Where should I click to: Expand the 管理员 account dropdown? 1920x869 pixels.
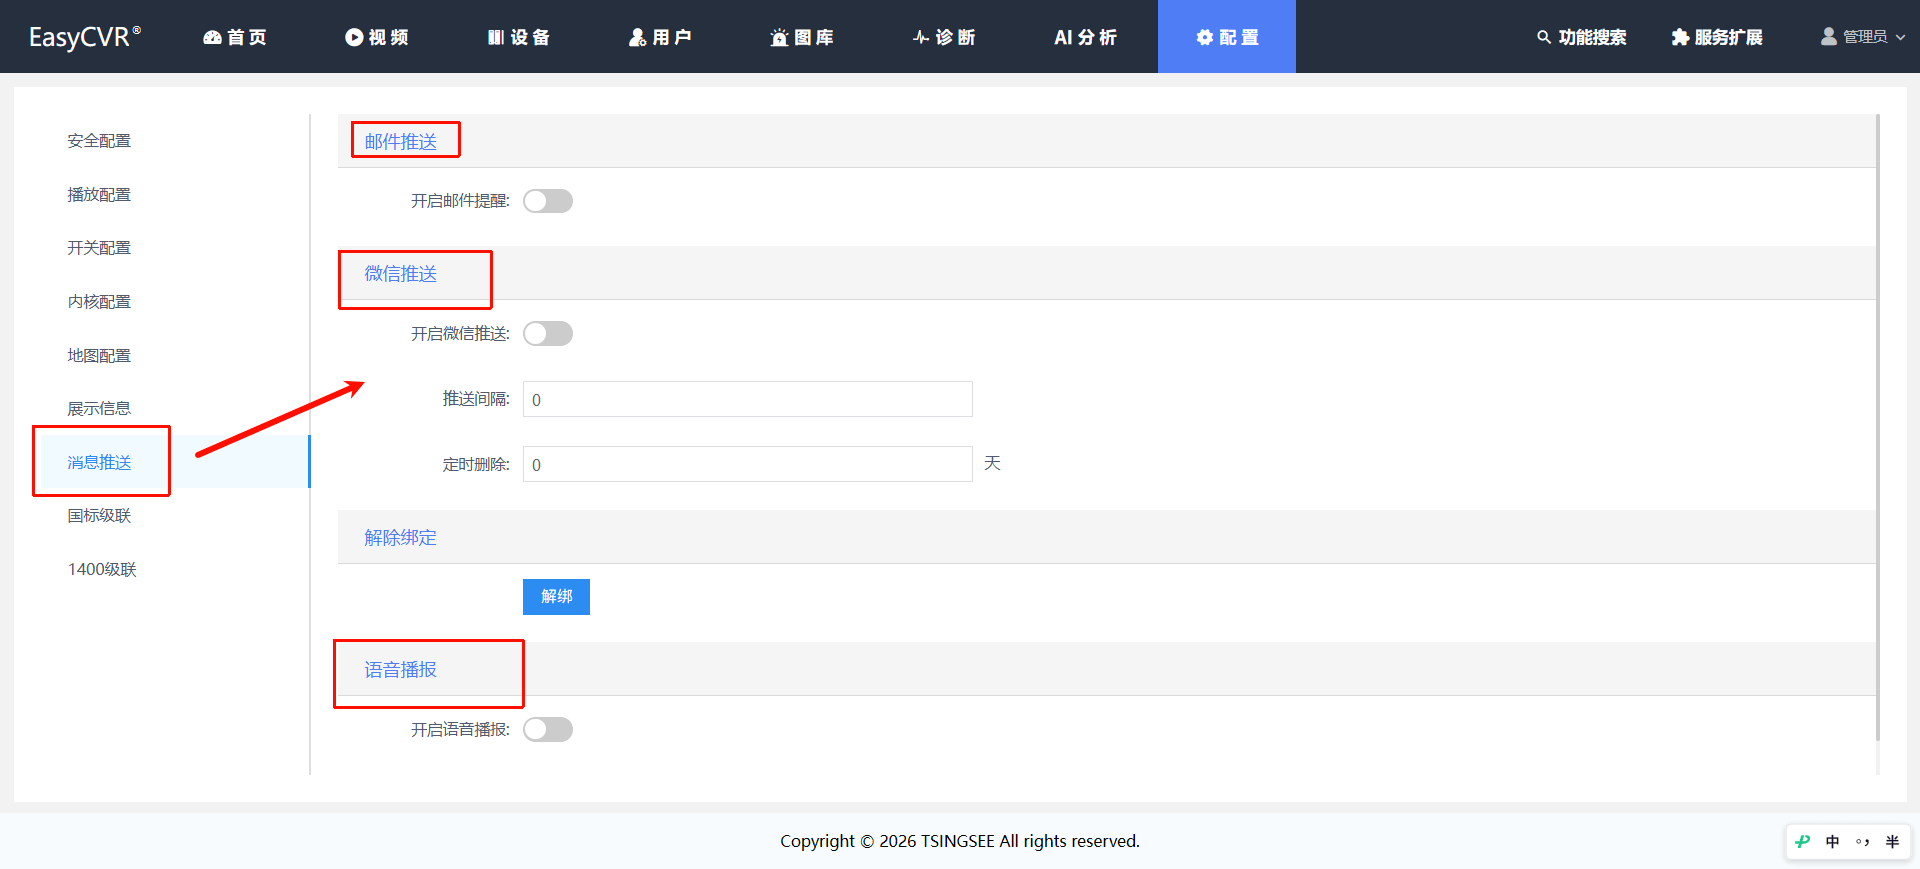pos(1863,37)
